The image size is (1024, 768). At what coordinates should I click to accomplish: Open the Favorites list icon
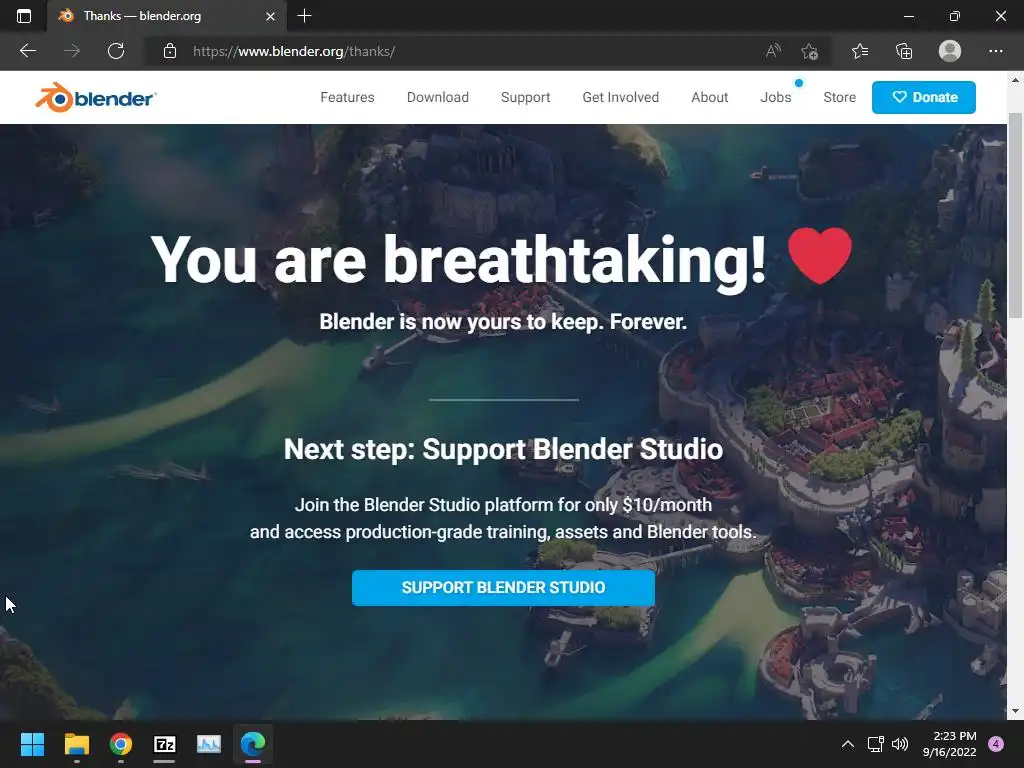point(860,51)
